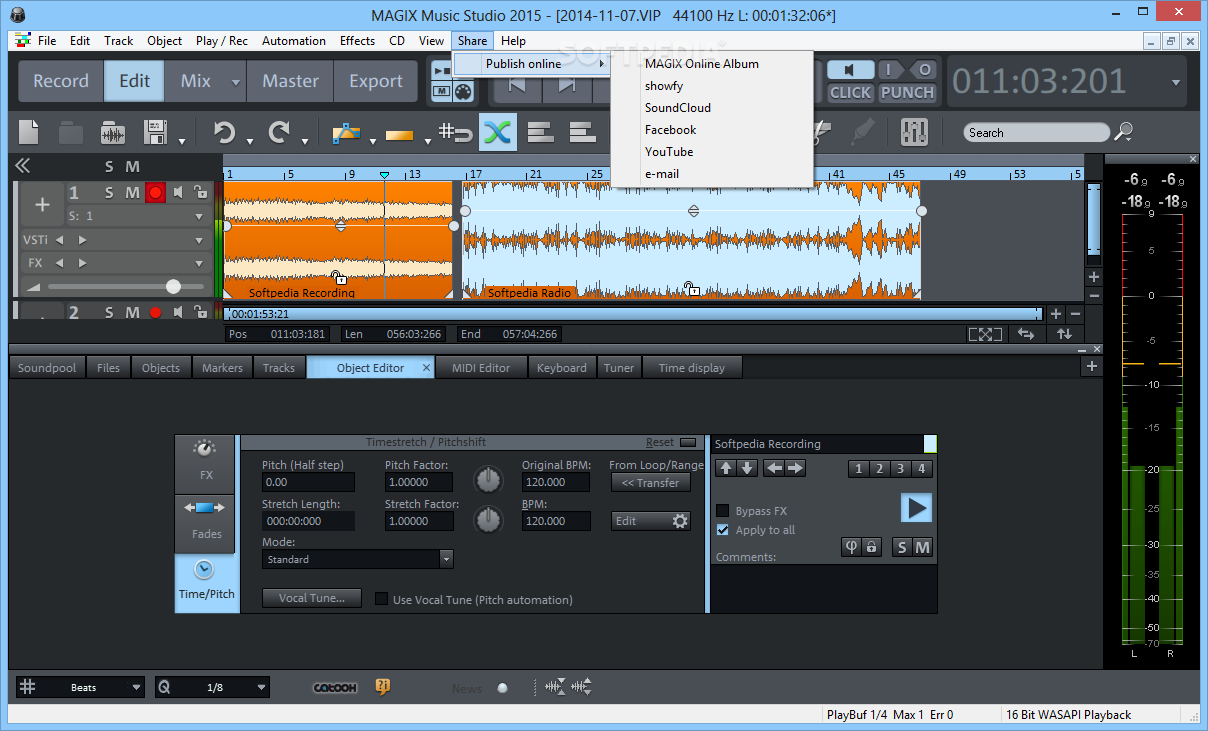
Task: Click the Catooh logo in bottom bar
Action: [x=334, y=687]
